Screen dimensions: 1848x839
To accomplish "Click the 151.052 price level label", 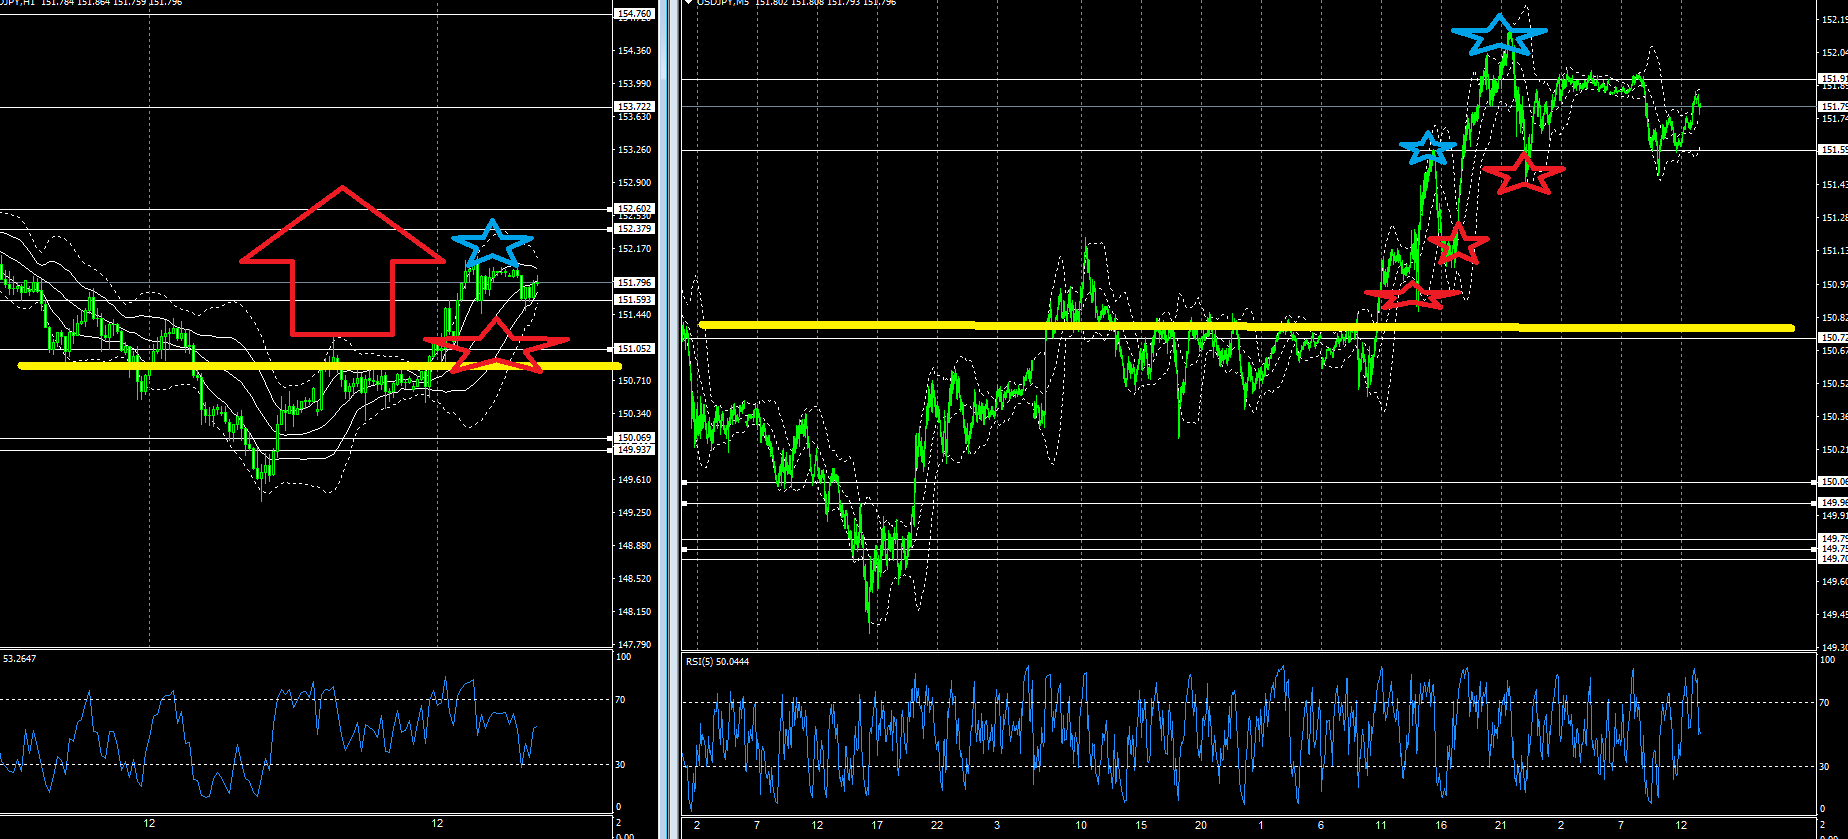I will tap(634, 349).
